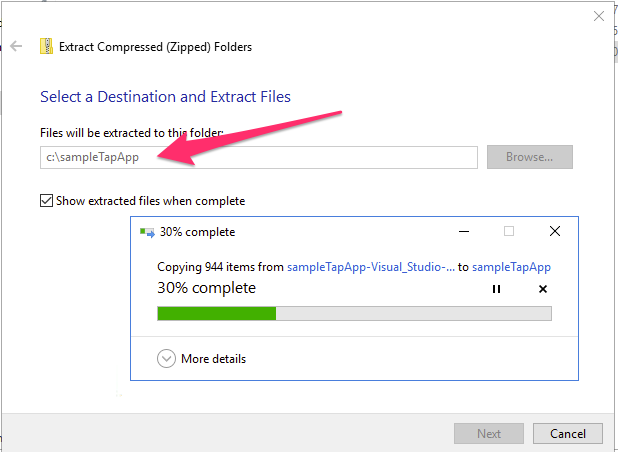Image resolution: width=618 pixels, height=452 pixels.
Task: Click the Browse... button
Action: [530, 157]
